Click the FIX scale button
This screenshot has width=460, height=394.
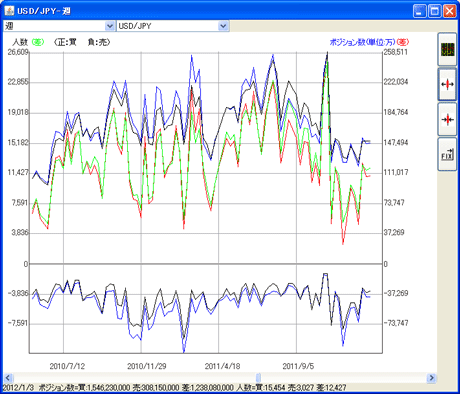(447, 154)
